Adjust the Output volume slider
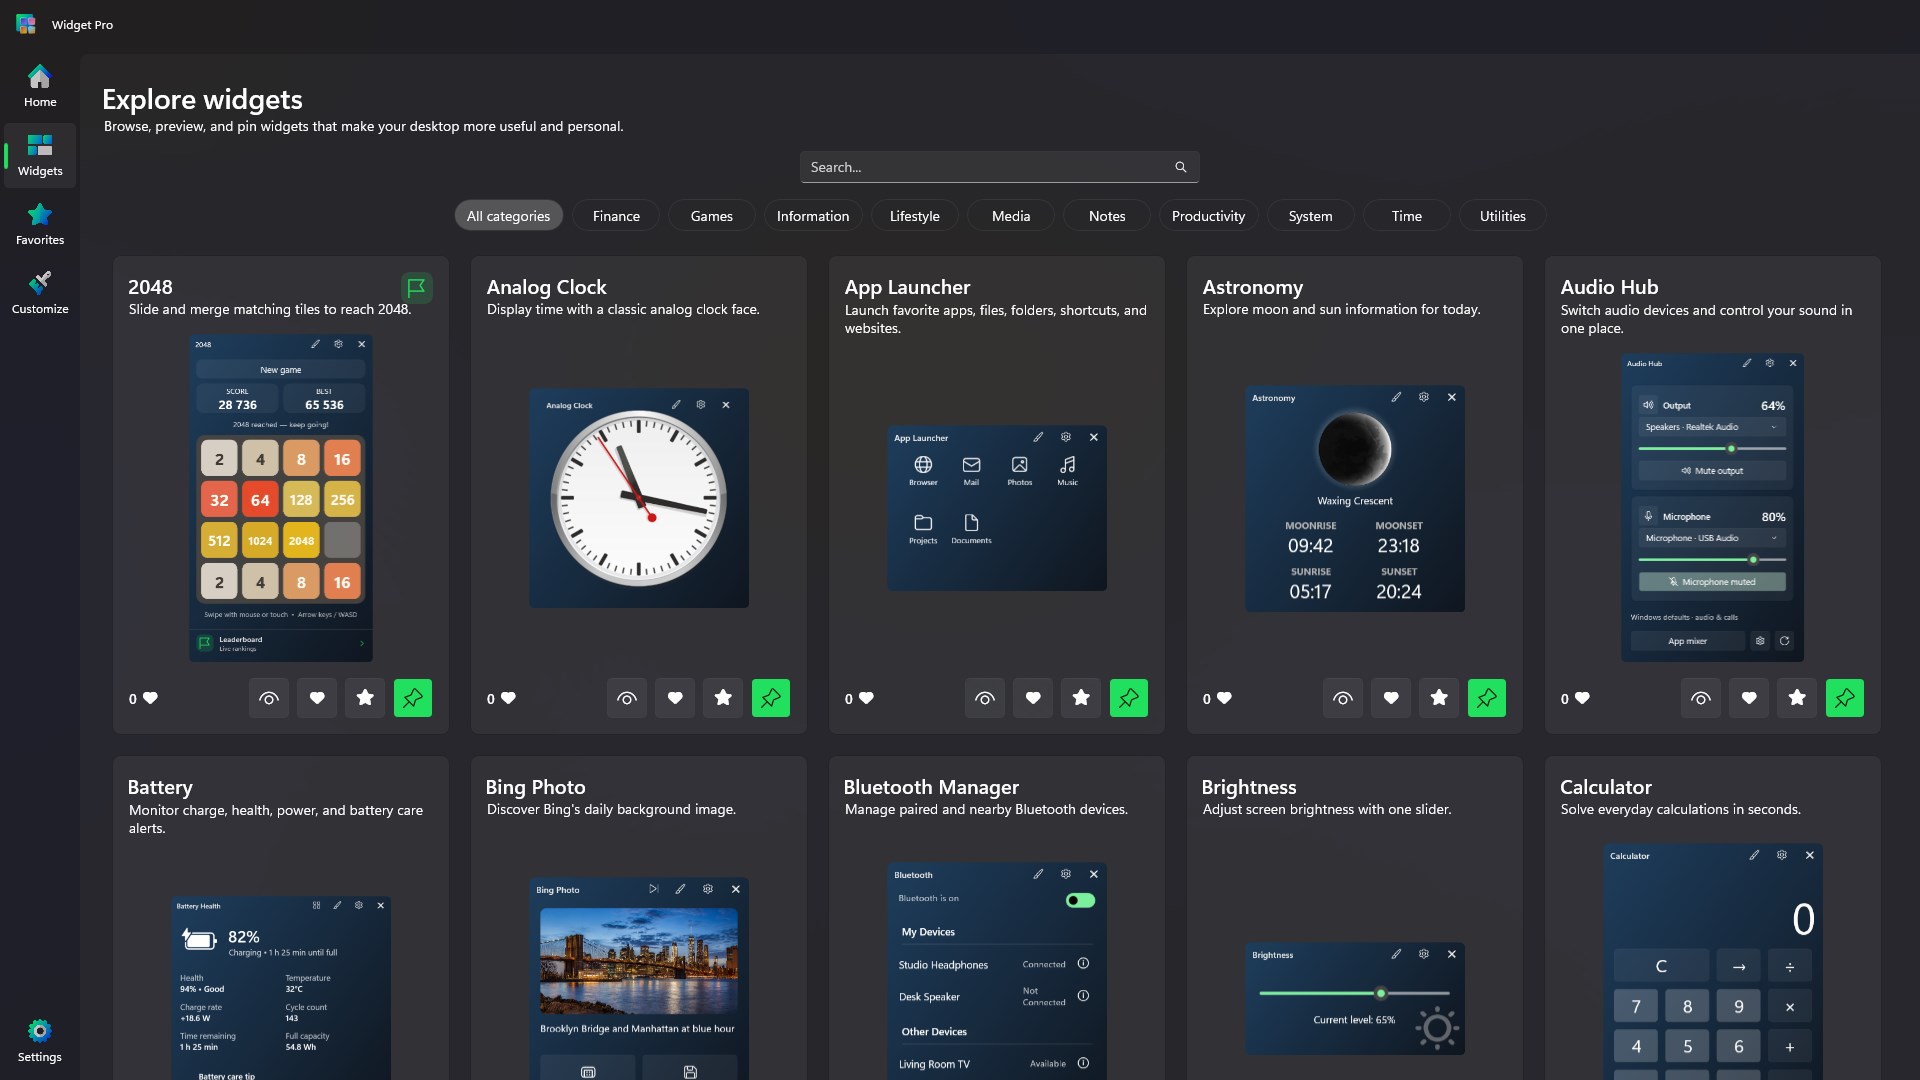The image size is (1920, 1080). click(x=1712, y=449)
